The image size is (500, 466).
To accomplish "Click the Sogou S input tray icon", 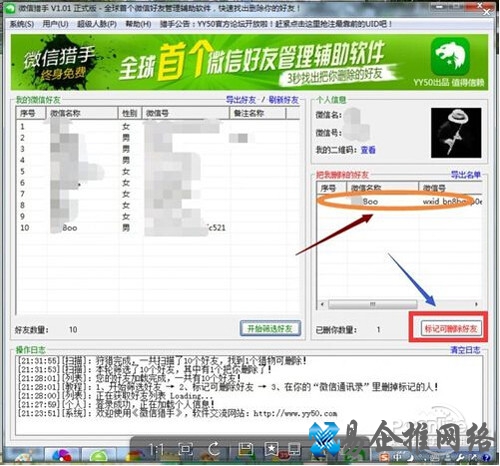I will tap(385, 457).
